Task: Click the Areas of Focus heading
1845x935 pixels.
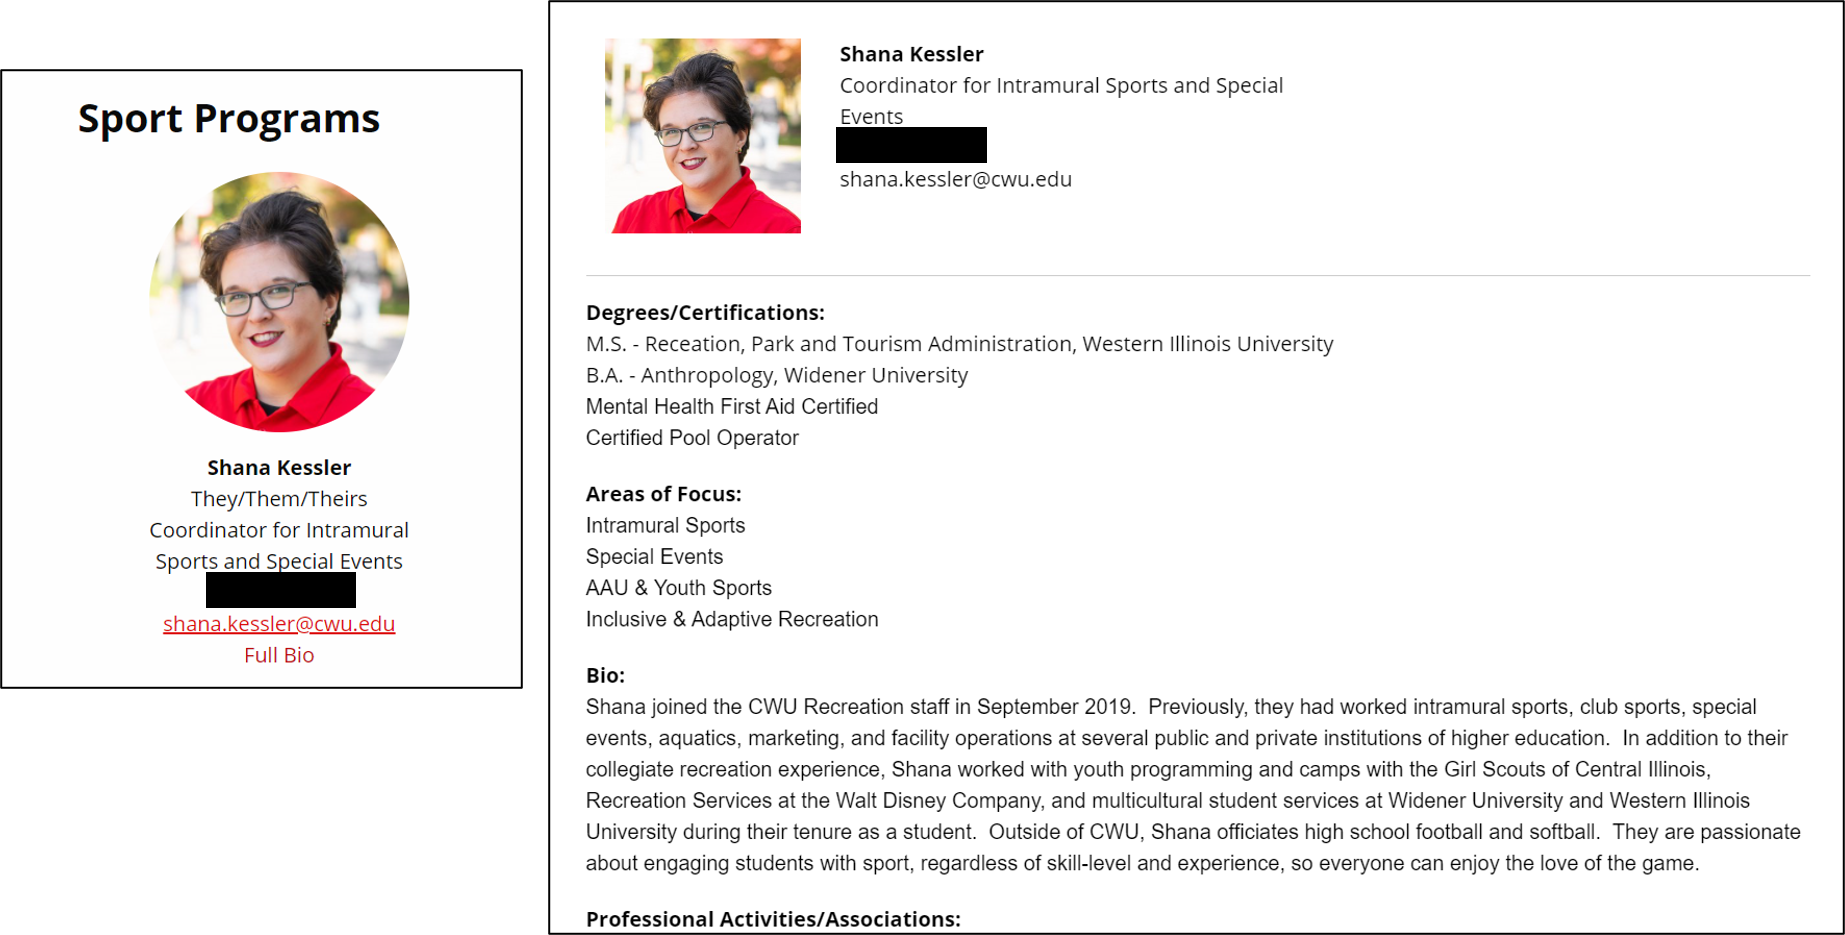Action: 663,494
